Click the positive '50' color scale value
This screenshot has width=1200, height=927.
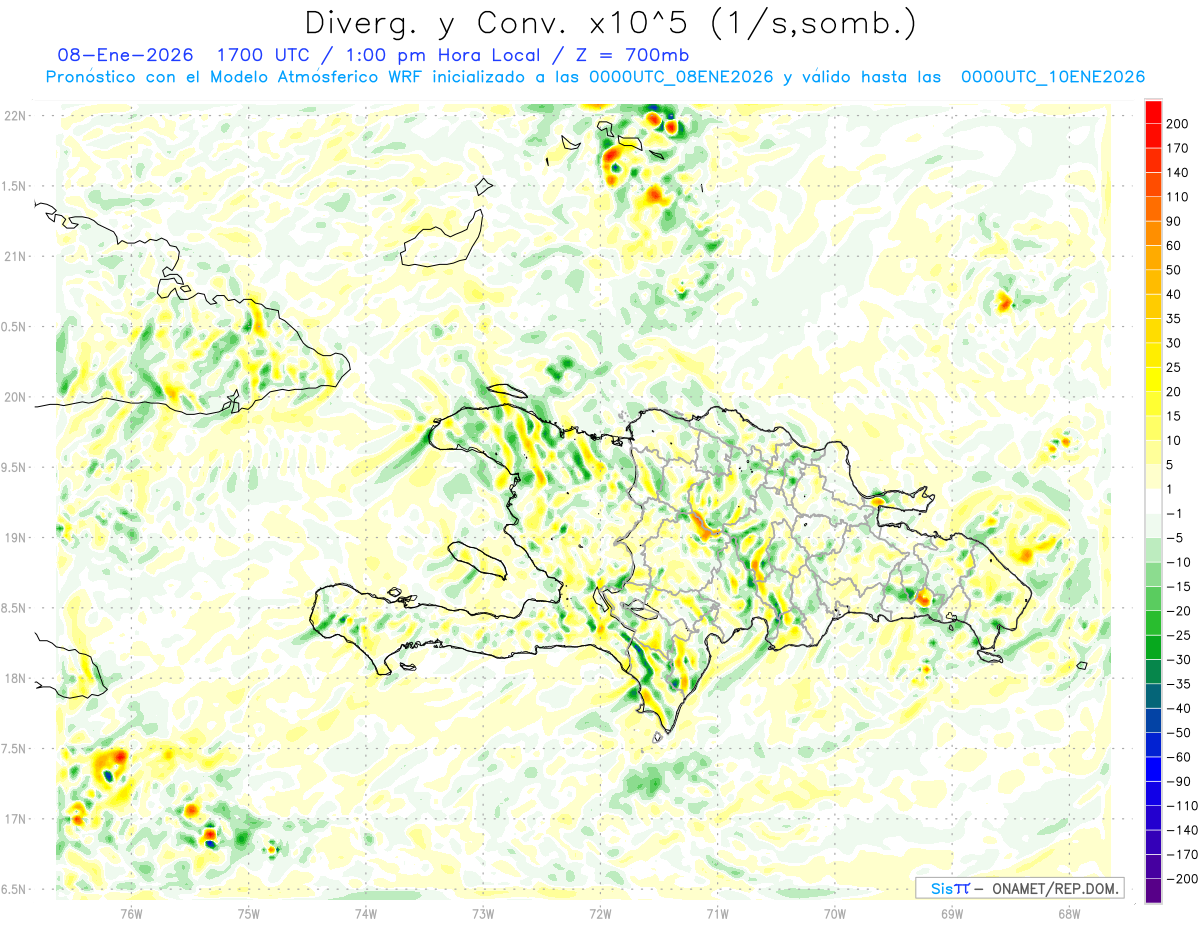(1174, 270)
